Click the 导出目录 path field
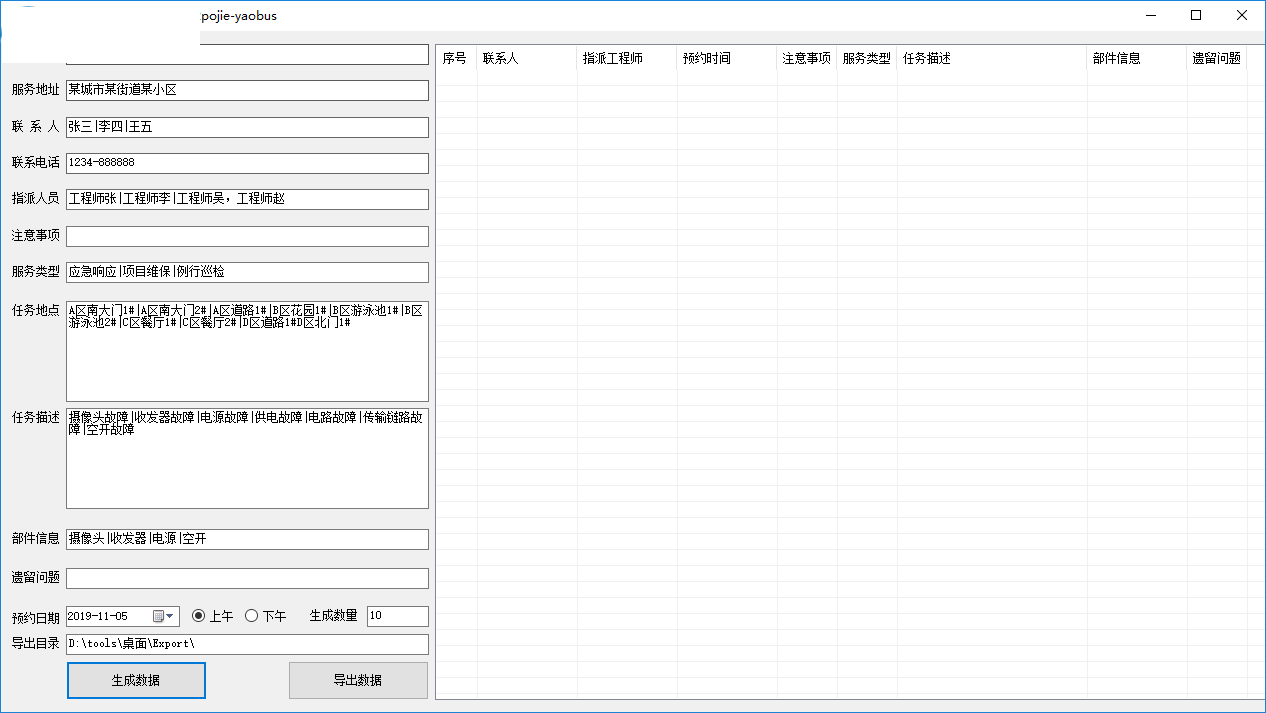Screen dimensions: 1266x713 click(x=247, y=644)
